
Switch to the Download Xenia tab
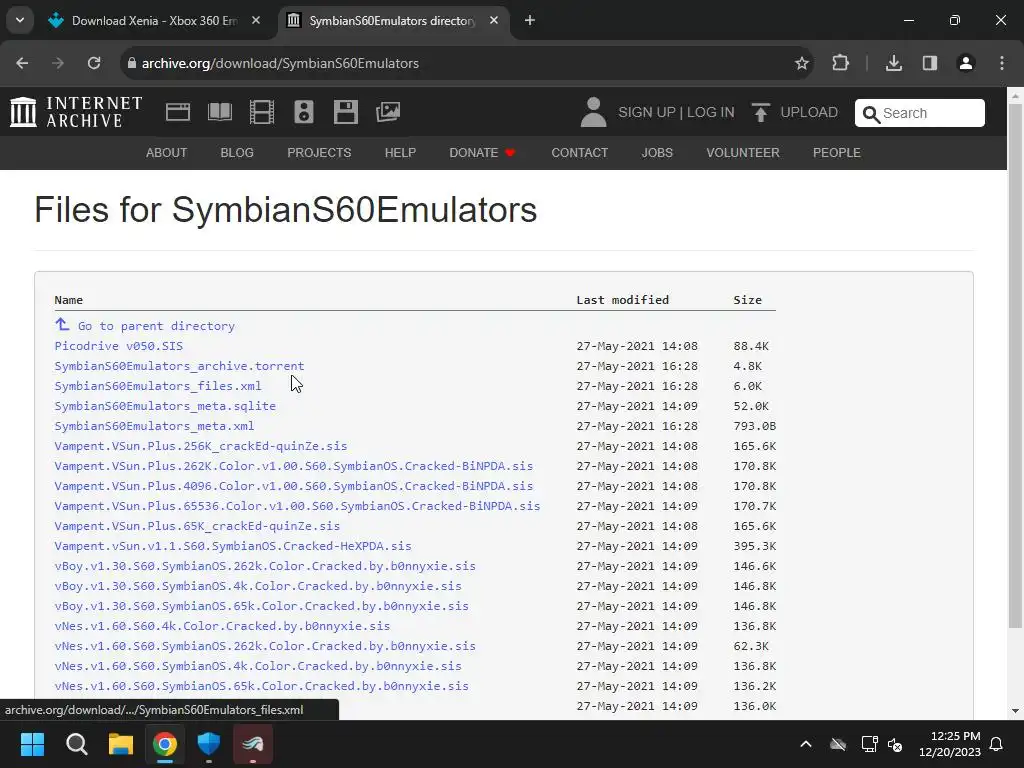155,20
